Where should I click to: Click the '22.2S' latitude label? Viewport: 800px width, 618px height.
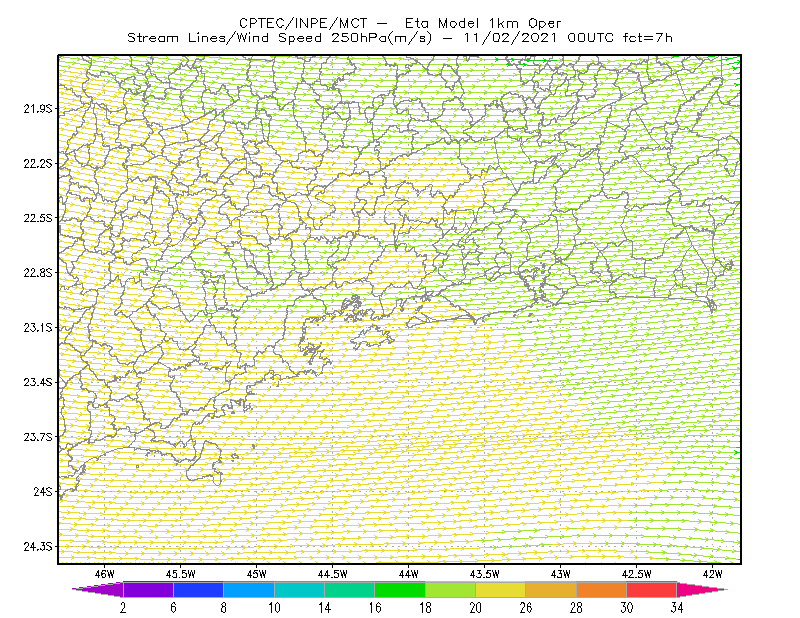click(x=38, y=163)
